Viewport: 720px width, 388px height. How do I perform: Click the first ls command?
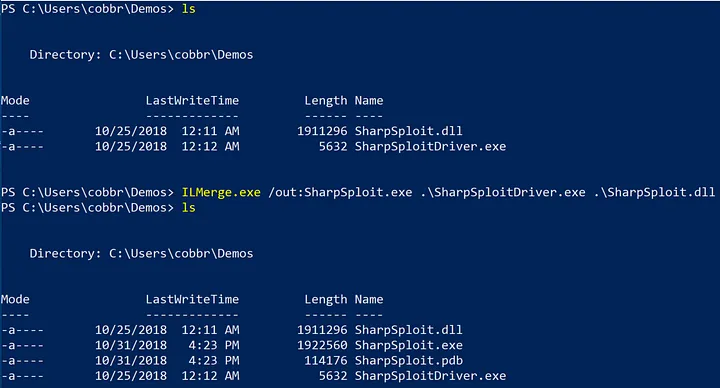[x=189, y=9]
